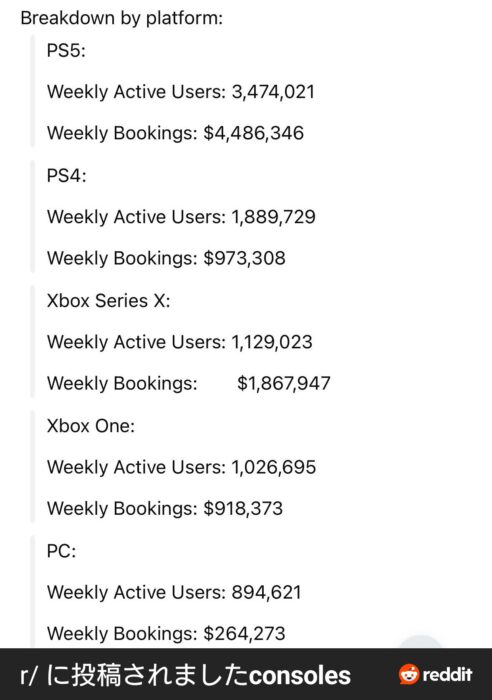Select PS4 Weekly Active Users 1,889,729
The height and width of the screenshot is (700, 492).
click(181, 217)
